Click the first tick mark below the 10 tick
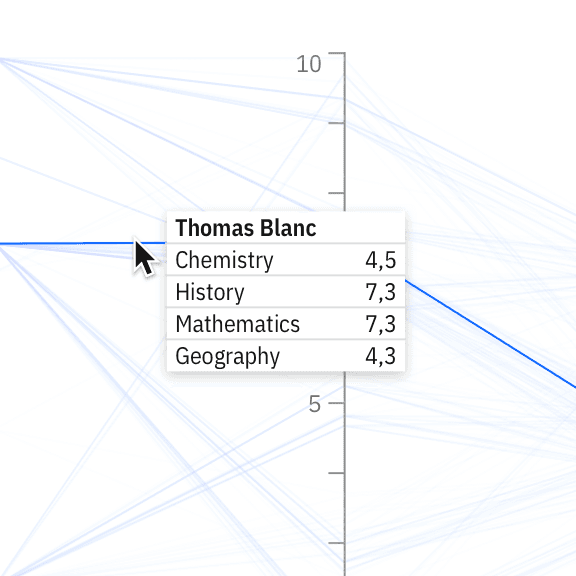This screenshot has height=576, width=576. click(x=336, y=123)
